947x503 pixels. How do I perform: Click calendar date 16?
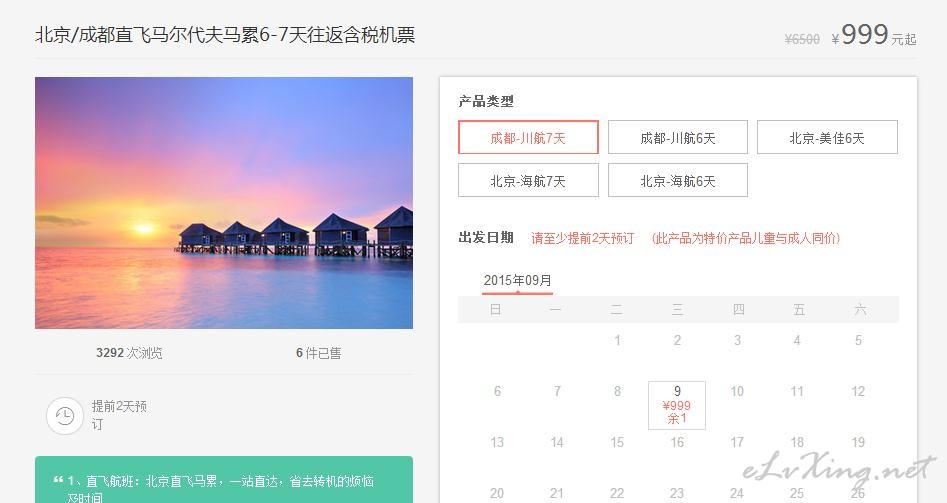(x=676, y=443)
